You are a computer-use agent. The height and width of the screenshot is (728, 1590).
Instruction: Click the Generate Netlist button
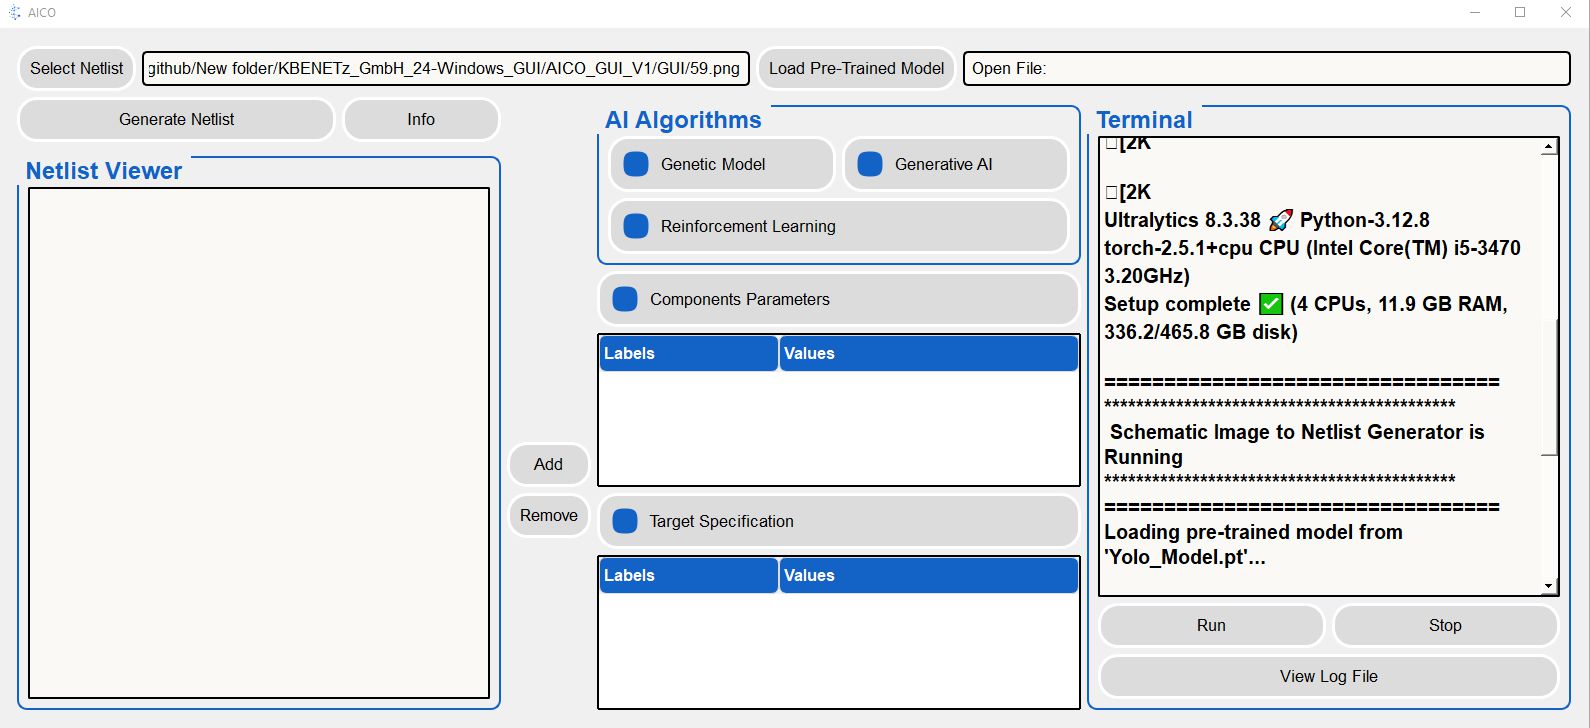(176, 119)
